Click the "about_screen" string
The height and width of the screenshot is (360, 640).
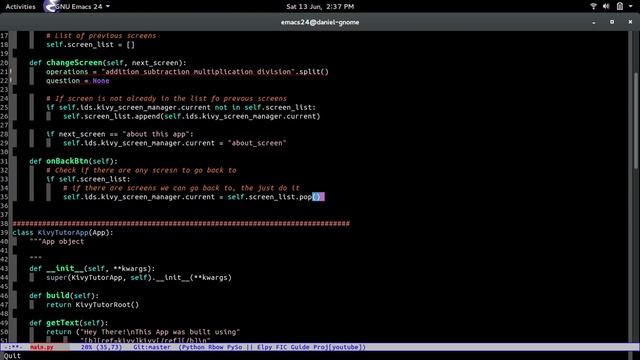point(257,143)
